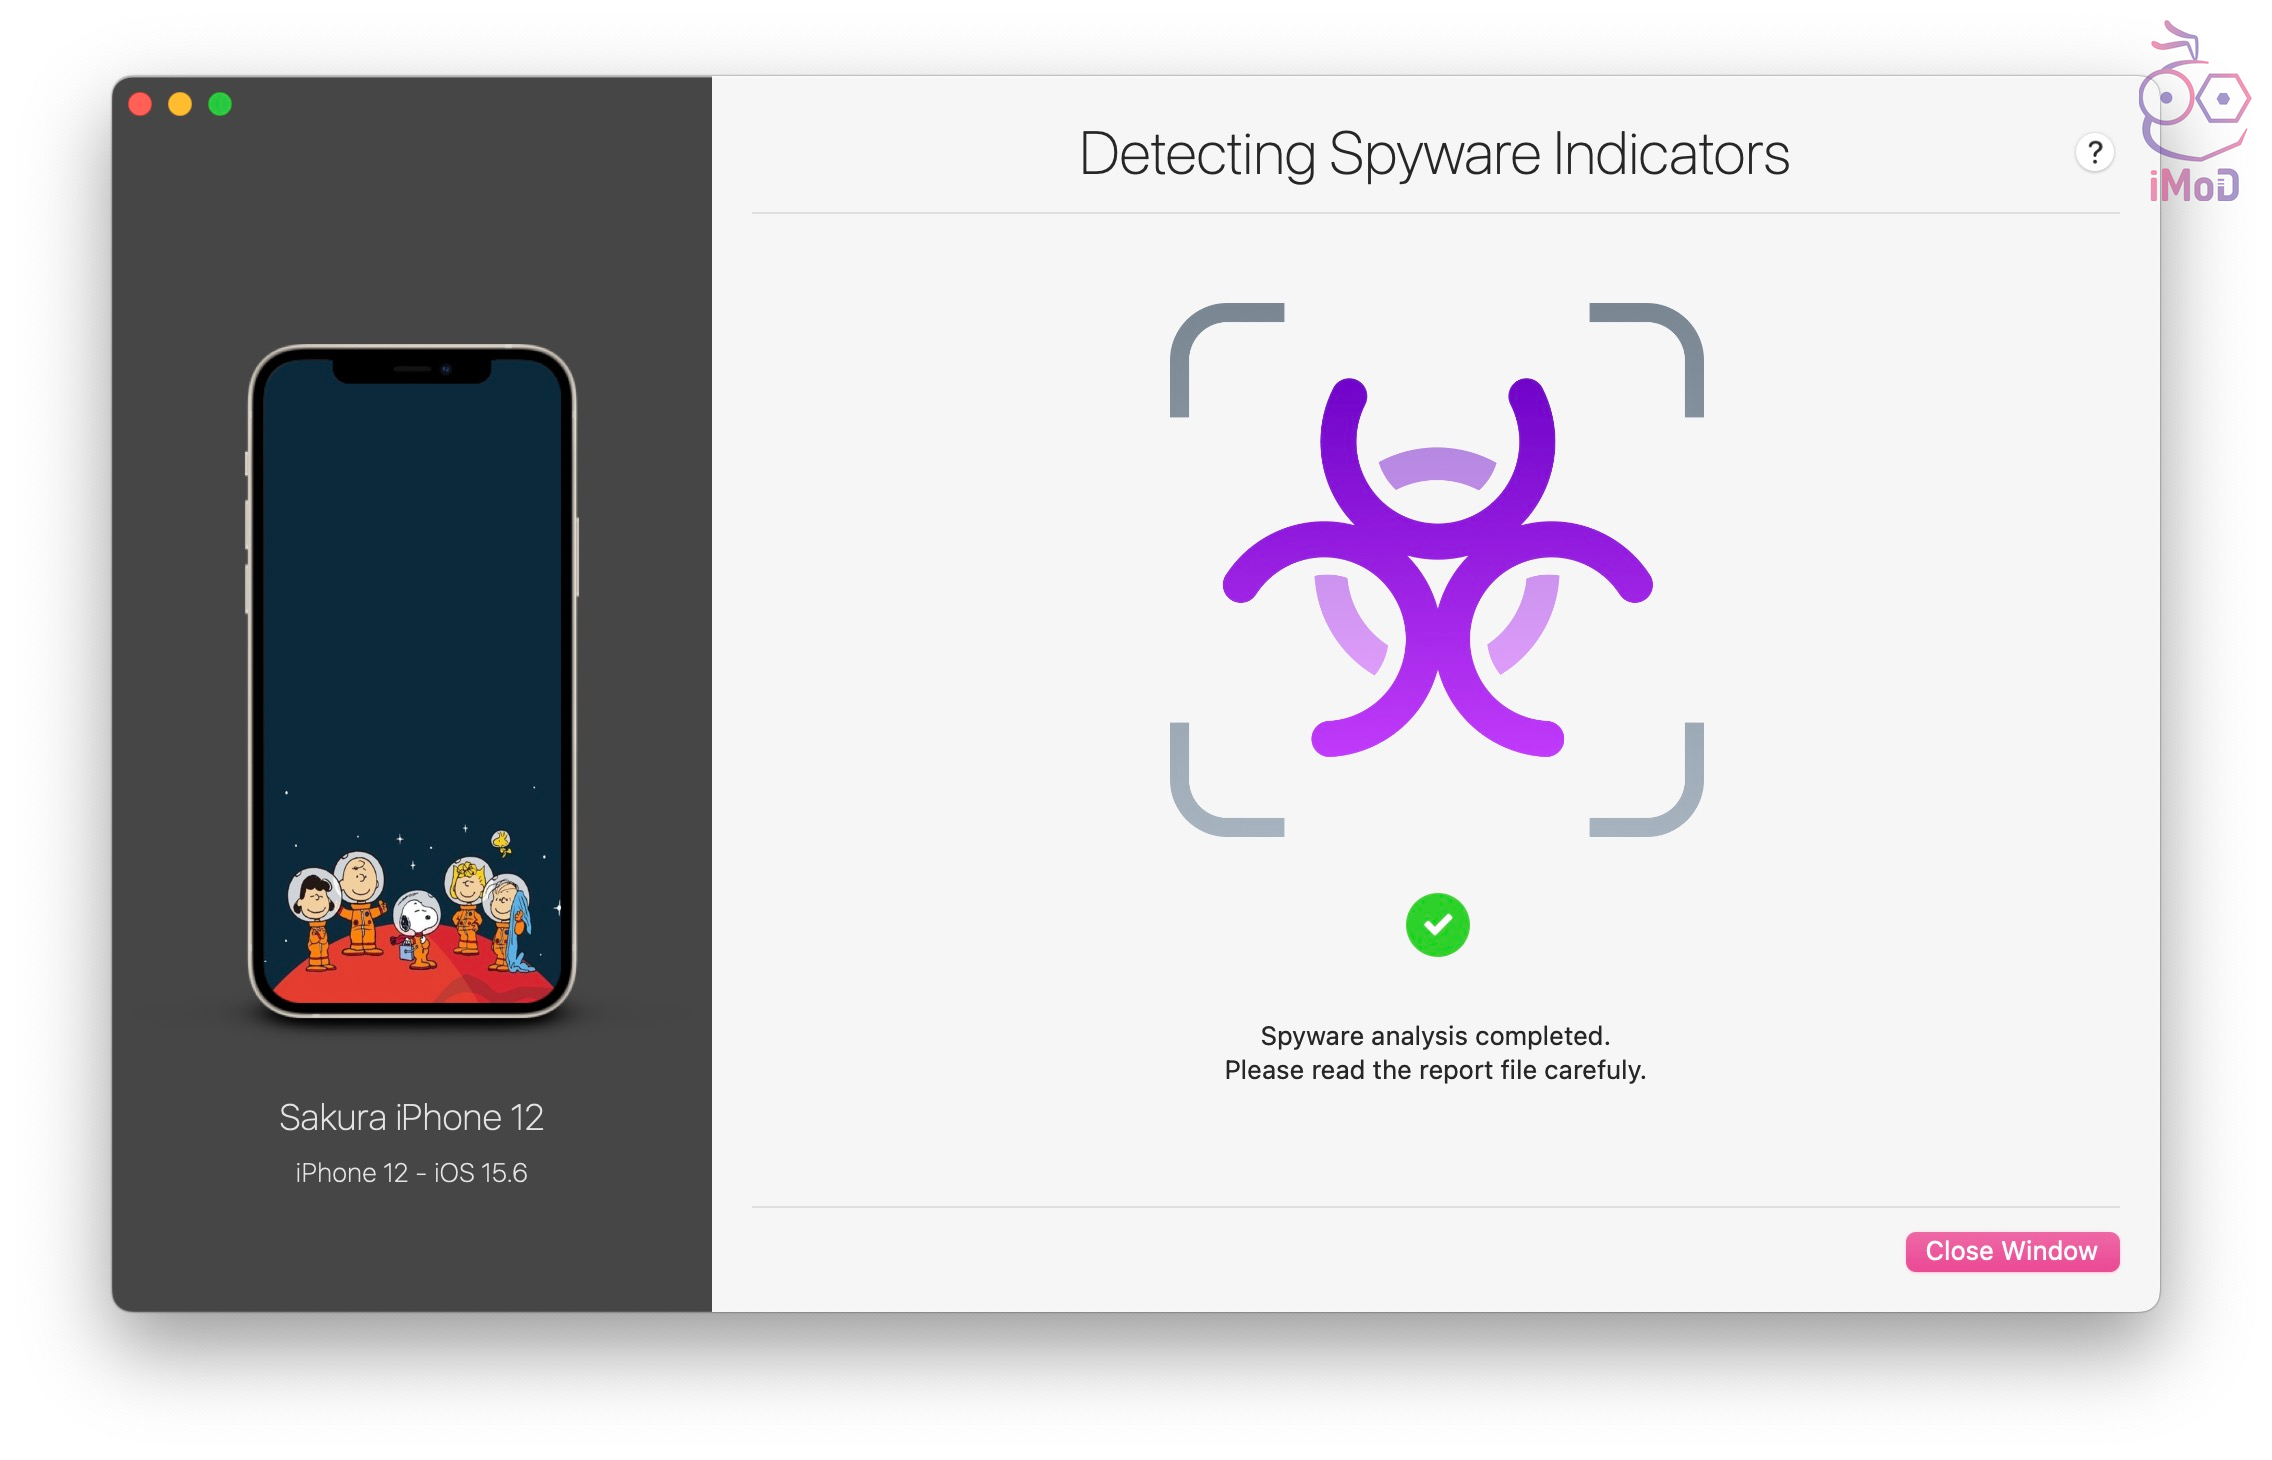Open help via the question mark button
This screenshot has width=2272, height=1460.
point(2094,153)
